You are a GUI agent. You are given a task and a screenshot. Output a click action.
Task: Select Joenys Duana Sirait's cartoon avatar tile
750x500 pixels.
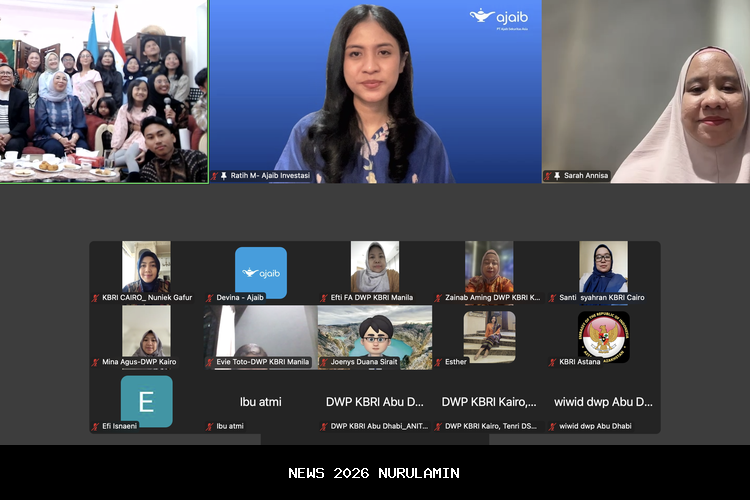(375, 336)
